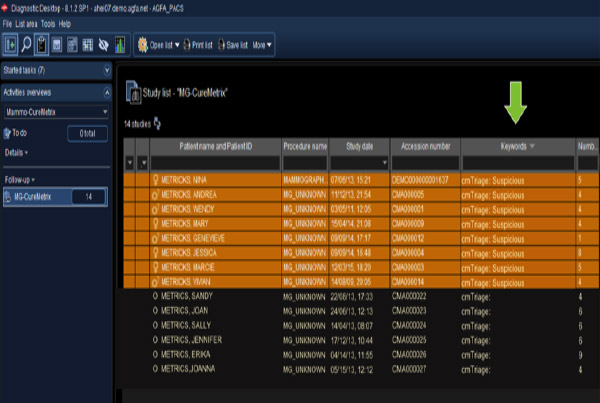
Task: Open the Help menu
Action: pos(65,24)
